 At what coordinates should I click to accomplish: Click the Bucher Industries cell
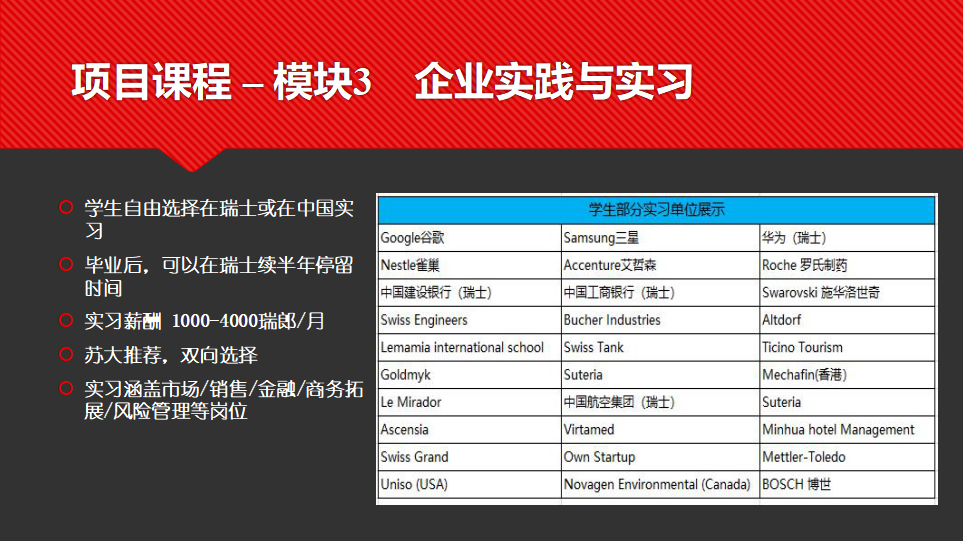(661, 320)
